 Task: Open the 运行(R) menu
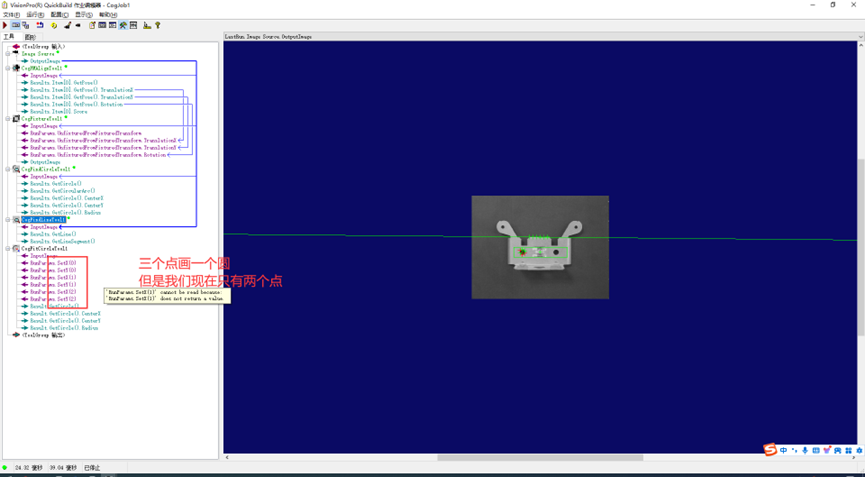tap(35, 15)
